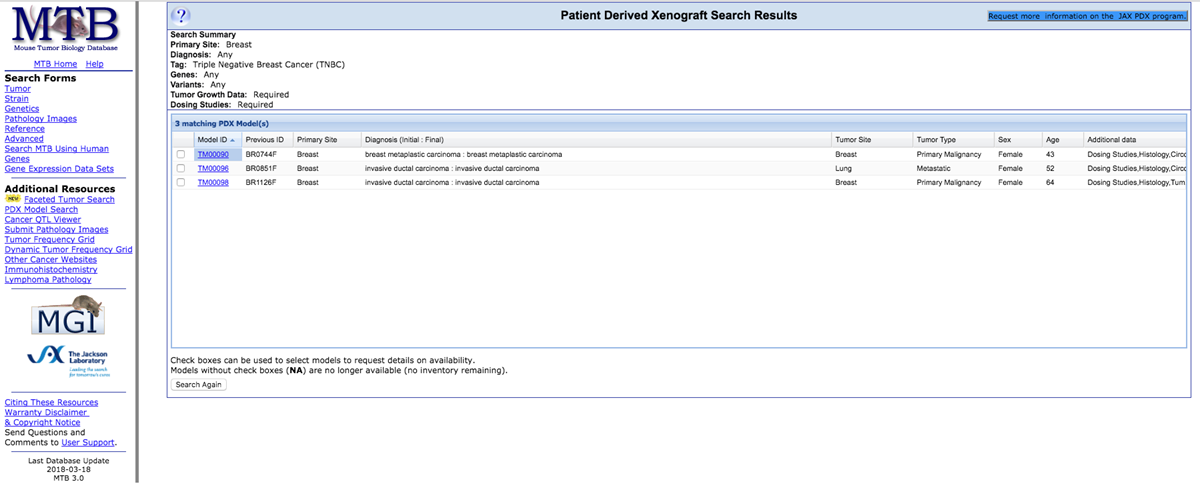Viewport: 1200px width, 488px height.
Task: Open the Faceted Tumor Search link
Action: pos(69,200)
